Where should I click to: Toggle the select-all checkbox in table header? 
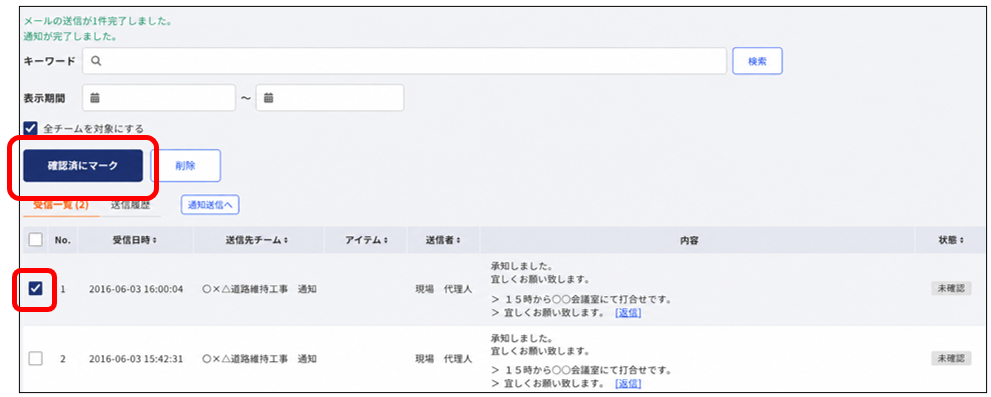tap(36, 240)
